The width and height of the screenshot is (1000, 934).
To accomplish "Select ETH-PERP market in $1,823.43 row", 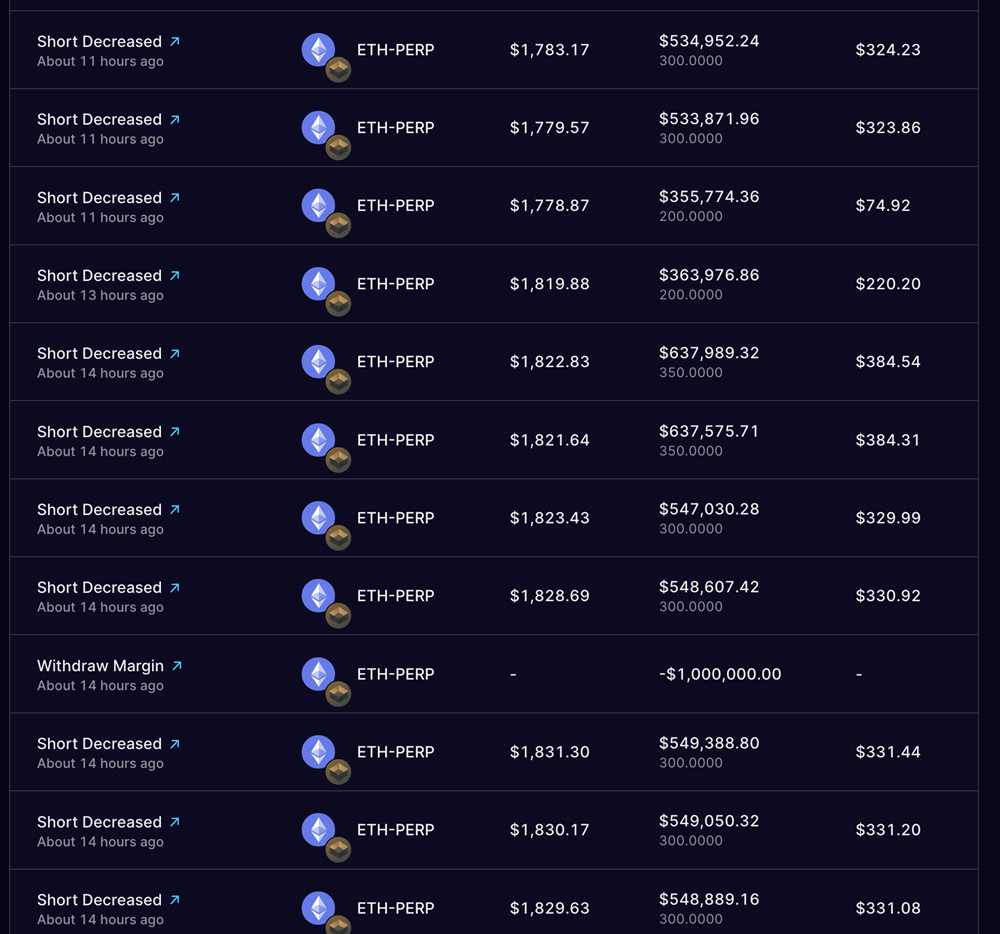I will [395, 518].
